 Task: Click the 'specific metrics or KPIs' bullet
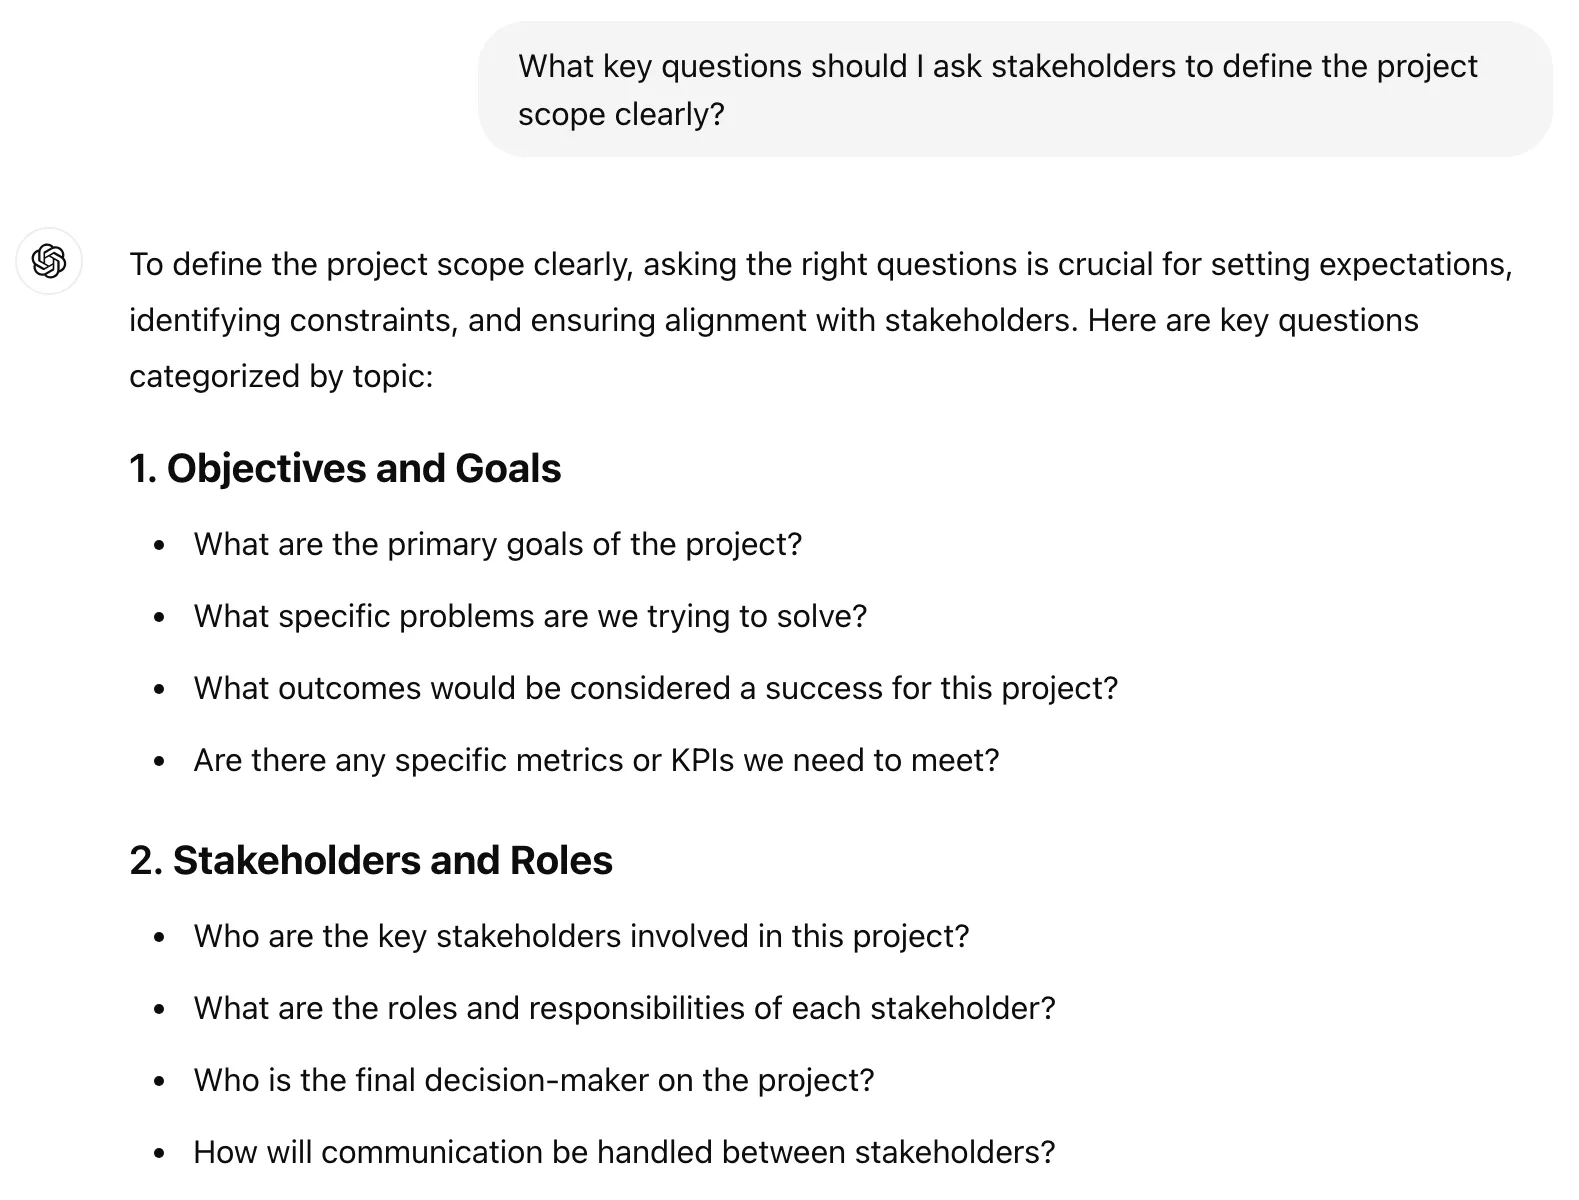coord(597,760)
